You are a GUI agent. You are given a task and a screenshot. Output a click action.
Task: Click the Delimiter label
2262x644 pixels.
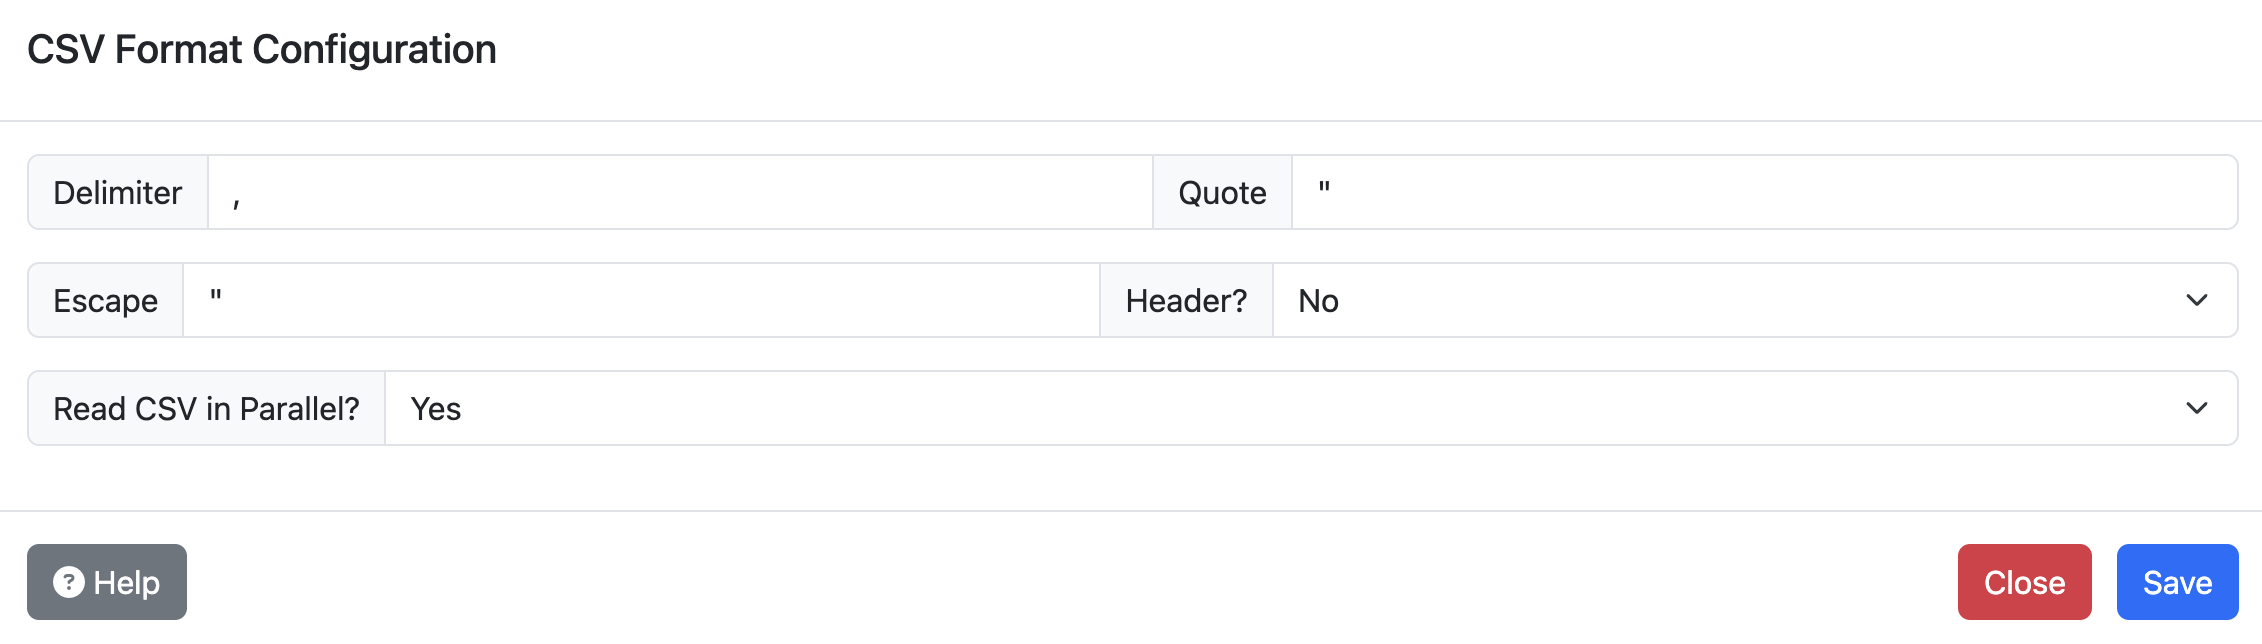point(118,192)
